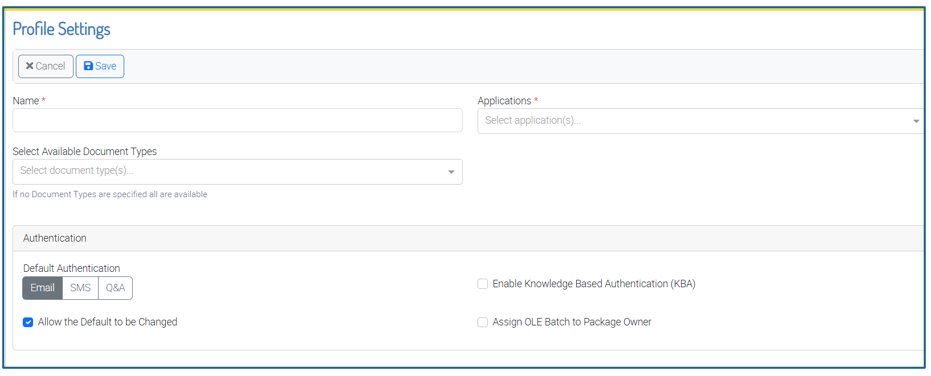931x376 pixels.
Task: Click the Applications dropdown arrow
Action: [x=916, y=121]
